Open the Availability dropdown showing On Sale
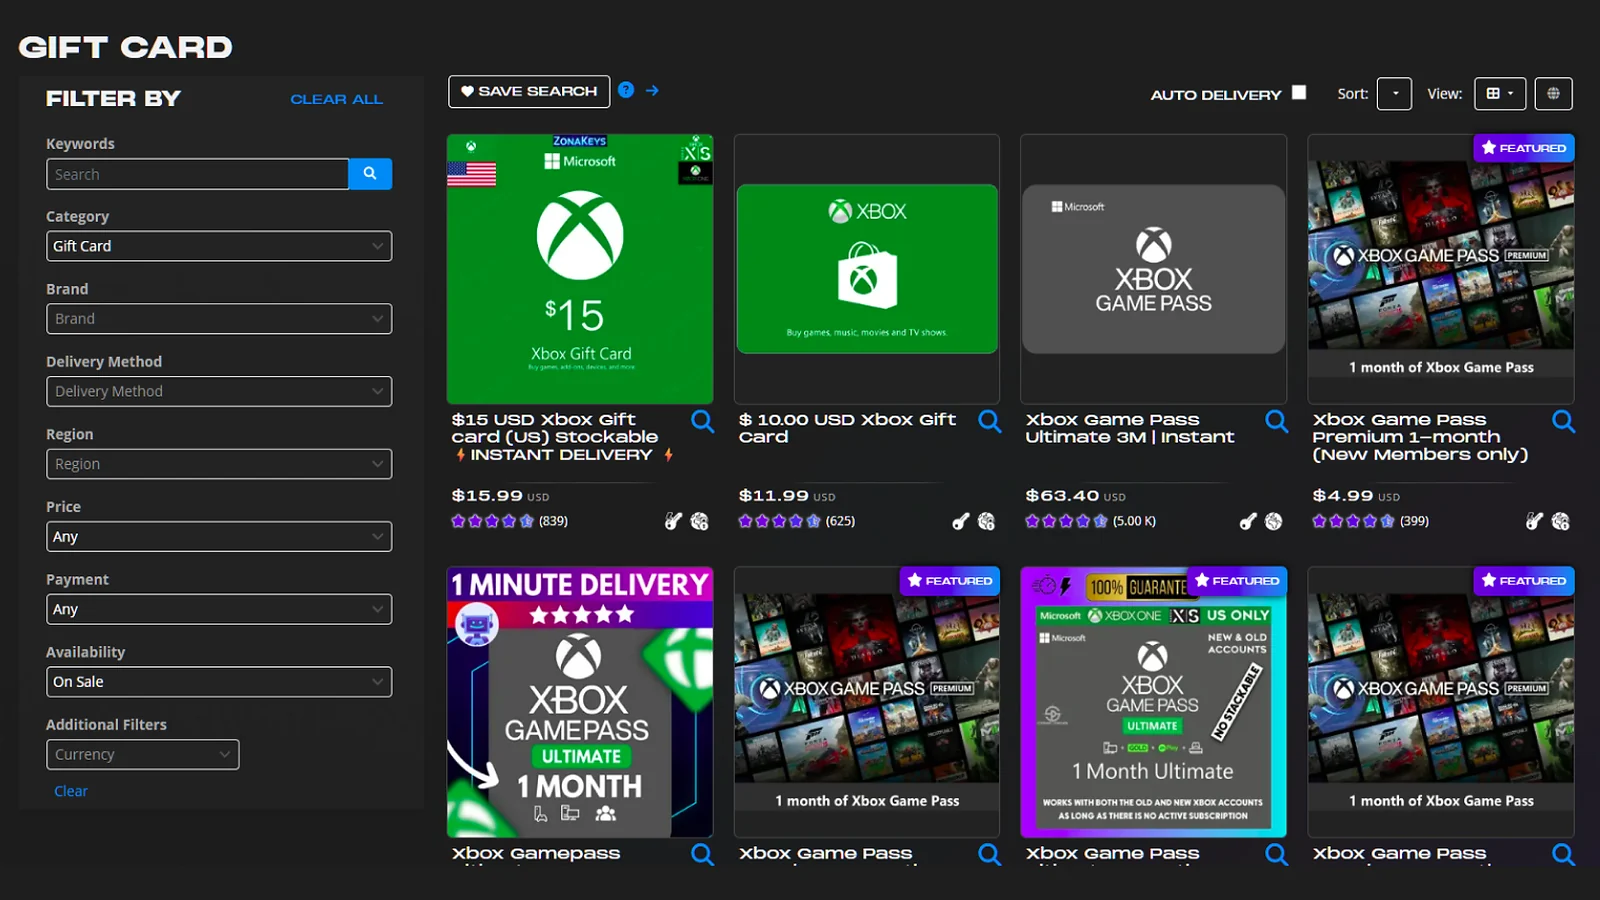This screenshot has width=1600, height=900. point(219,682)
